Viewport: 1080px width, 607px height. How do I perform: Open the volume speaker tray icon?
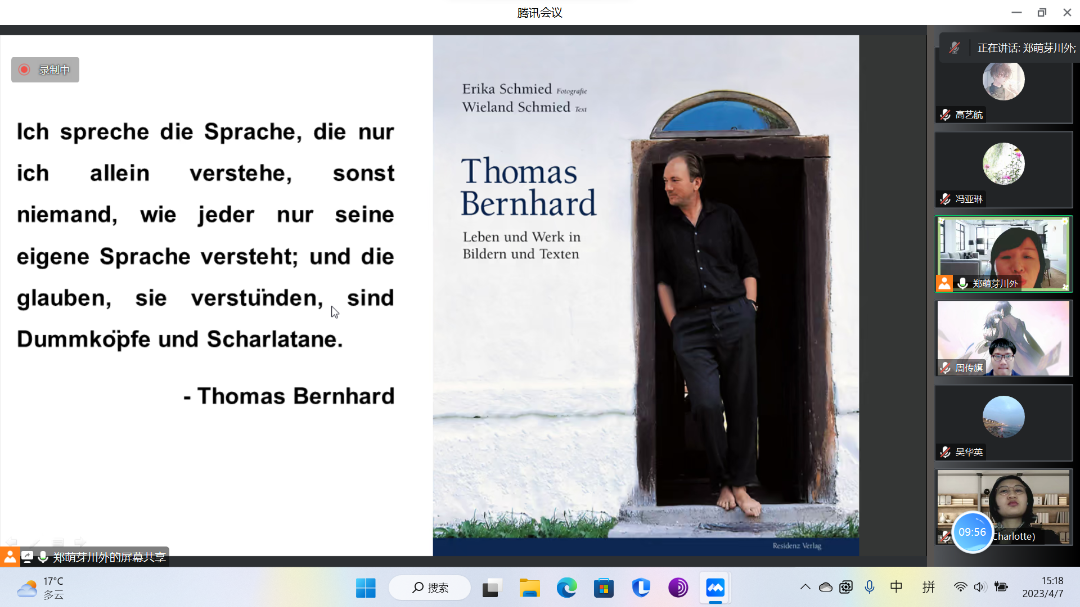tap(979, 587)
